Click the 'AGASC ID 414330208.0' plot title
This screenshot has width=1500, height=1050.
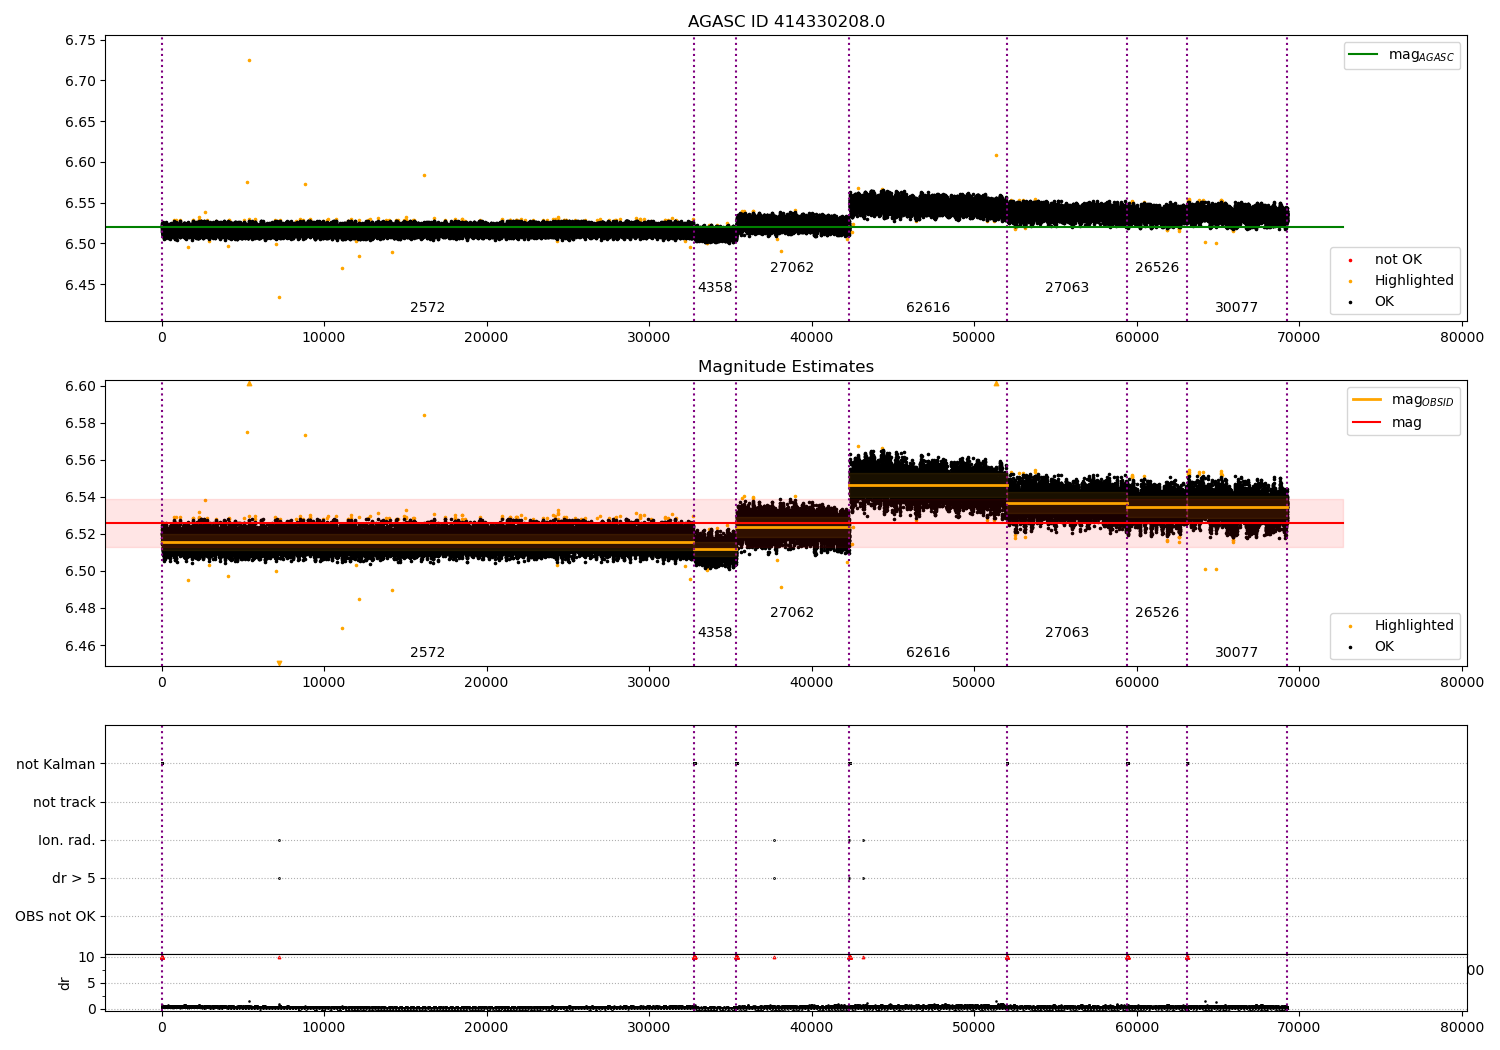[786, 22]
